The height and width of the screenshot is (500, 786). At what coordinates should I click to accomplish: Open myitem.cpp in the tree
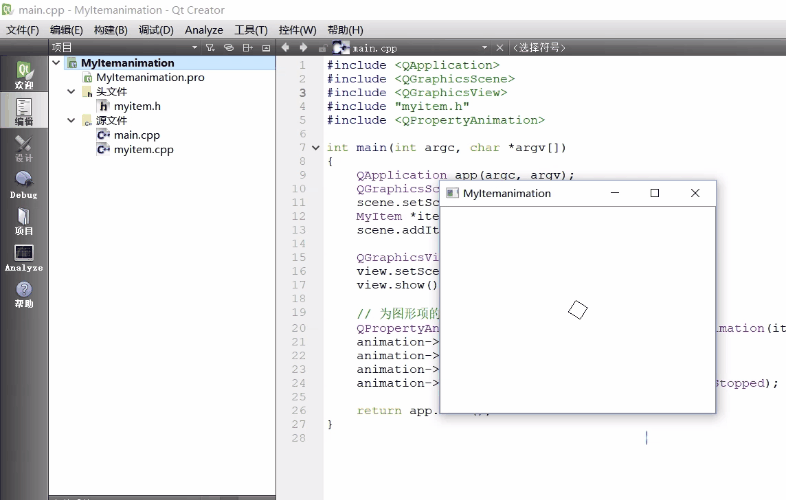(x=143, y=149)
